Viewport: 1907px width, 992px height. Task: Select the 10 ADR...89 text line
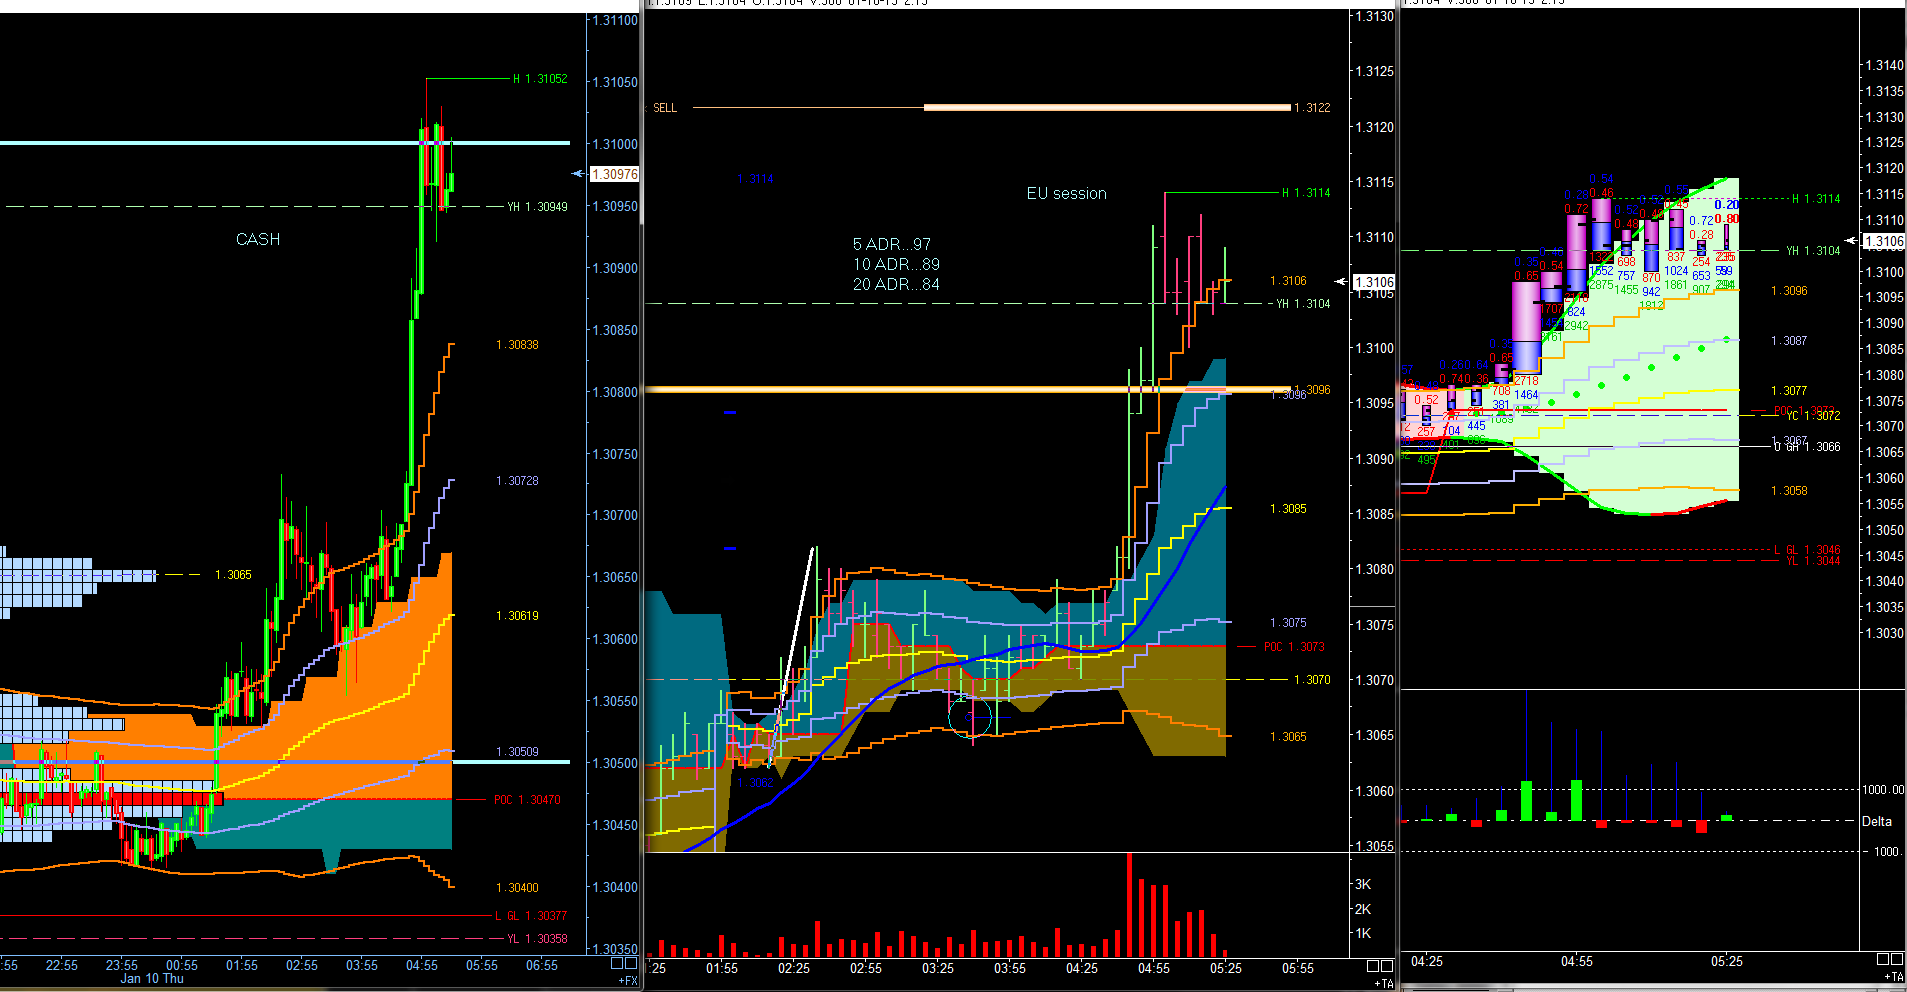(896, 264)
